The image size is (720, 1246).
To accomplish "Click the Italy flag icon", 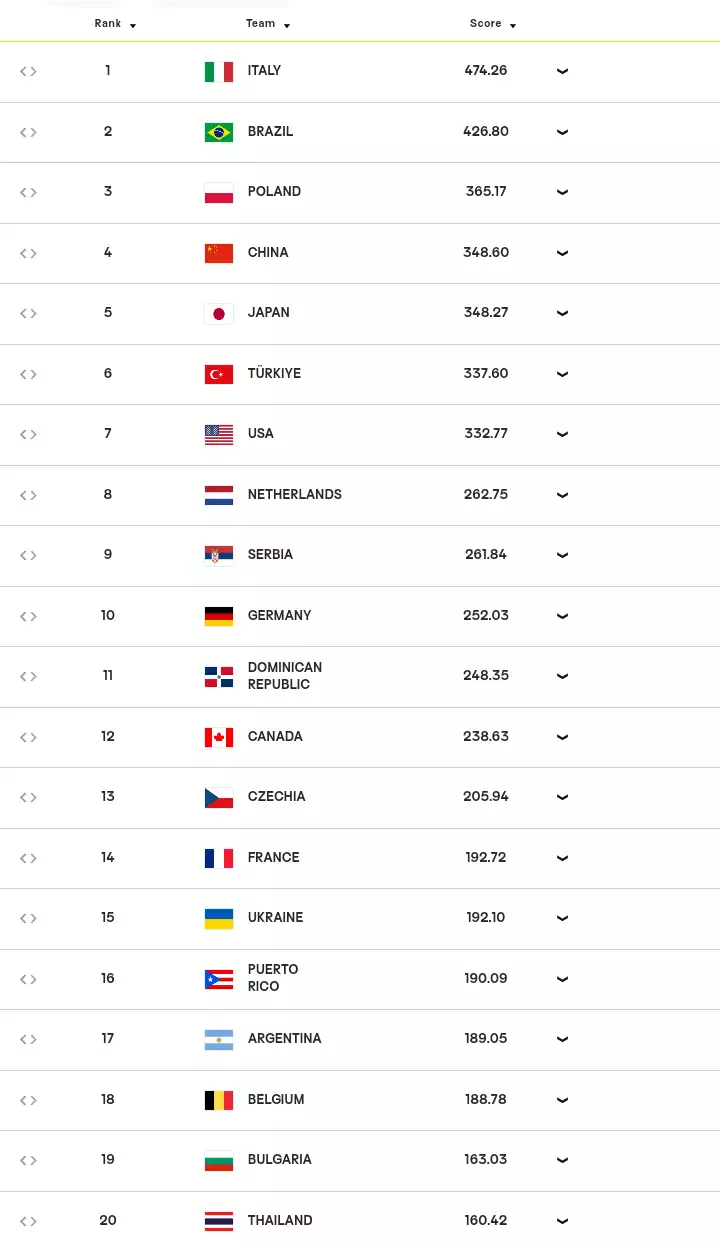I will [219, 71].
